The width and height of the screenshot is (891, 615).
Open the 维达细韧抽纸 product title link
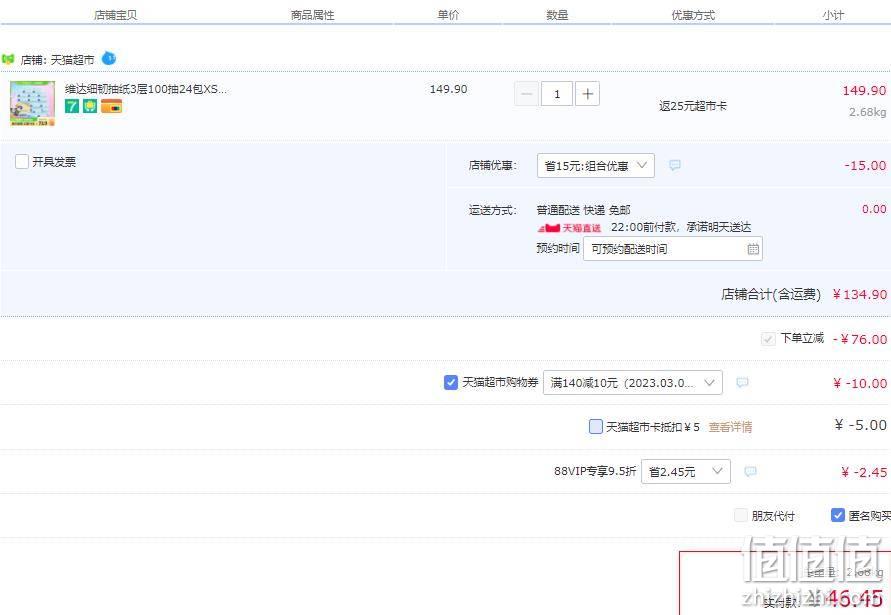coord(145,89)
